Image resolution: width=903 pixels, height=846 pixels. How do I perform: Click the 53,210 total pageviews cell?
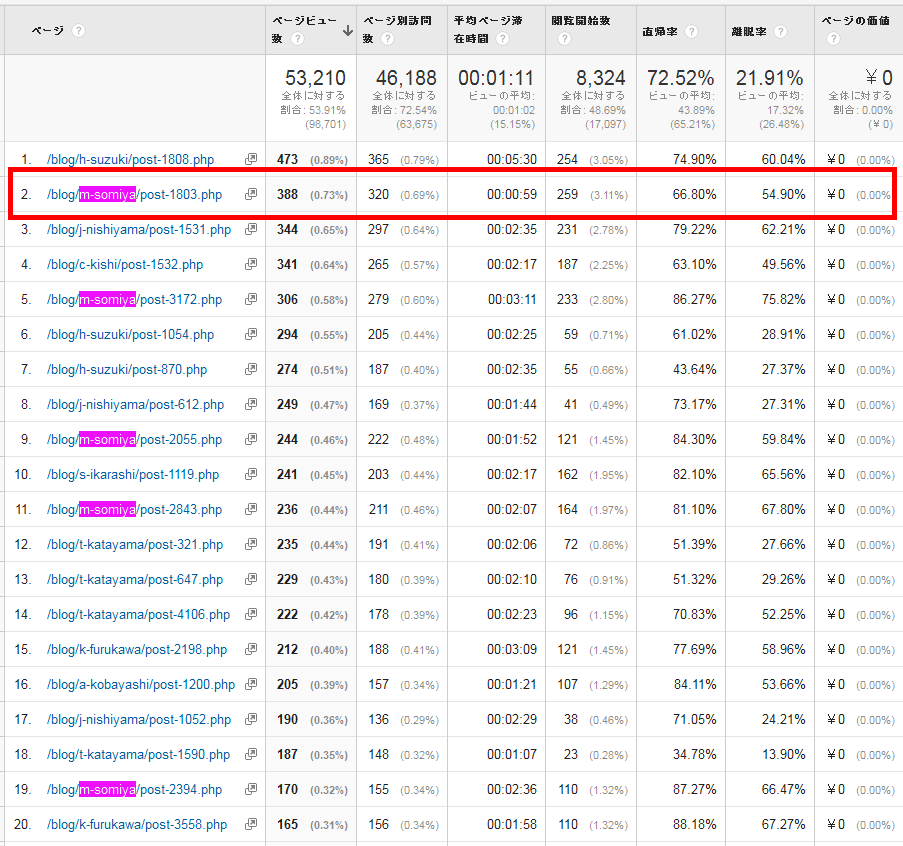tap(315, 78)
